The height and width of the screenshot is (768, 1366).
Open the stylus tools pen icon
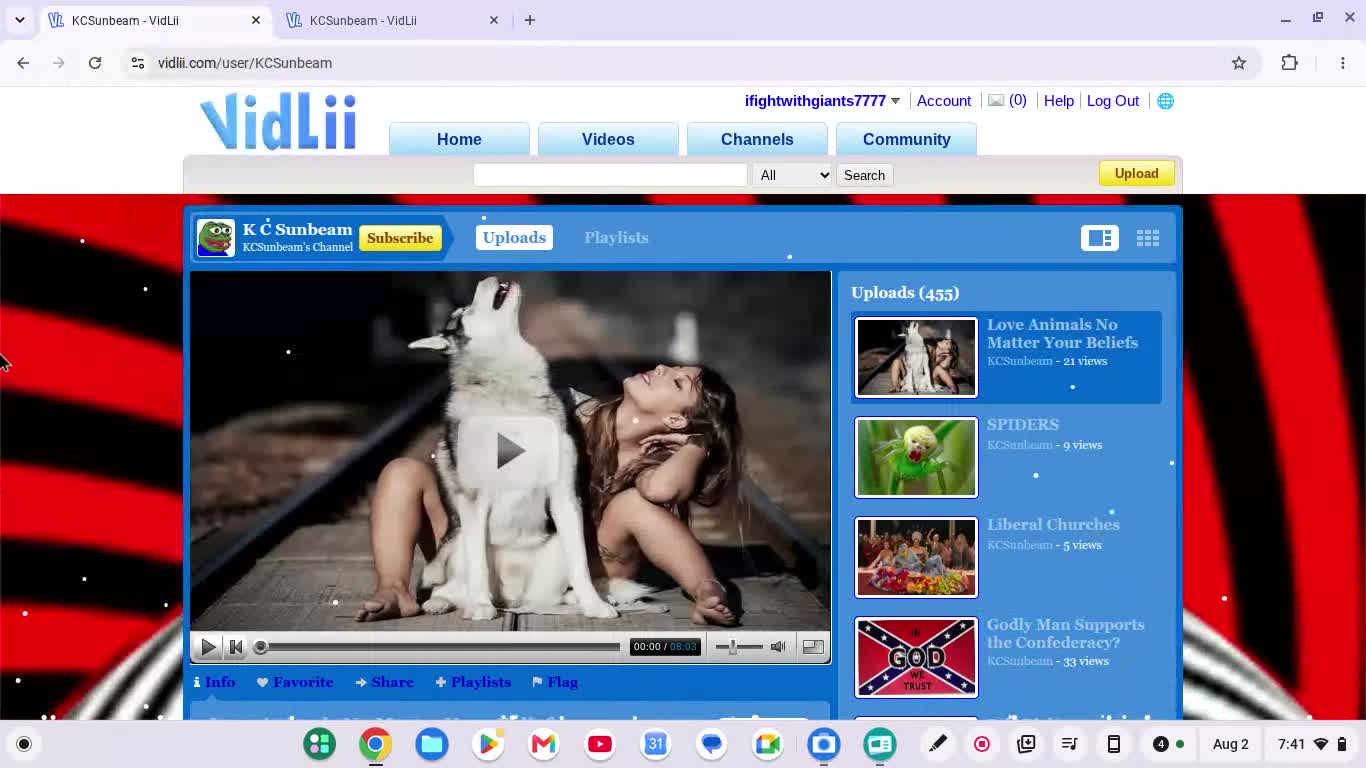(x=938, y=744)
